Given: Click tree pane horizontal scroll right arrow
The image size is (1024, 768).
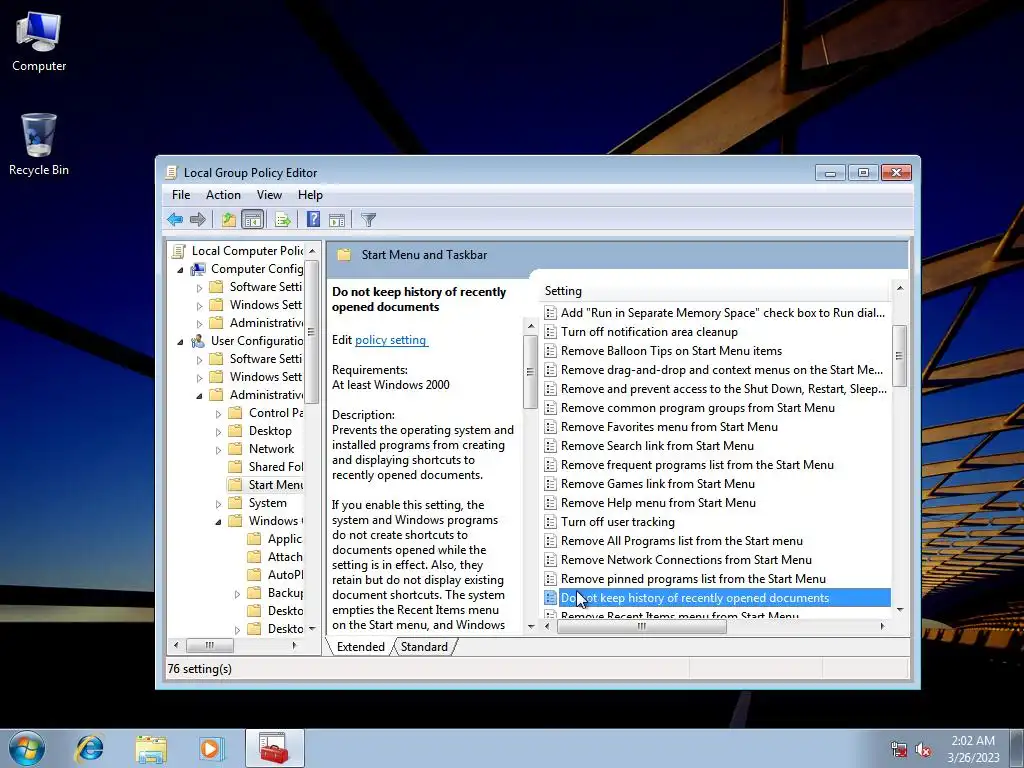Looking at the screenshot, I should point(295,645).
